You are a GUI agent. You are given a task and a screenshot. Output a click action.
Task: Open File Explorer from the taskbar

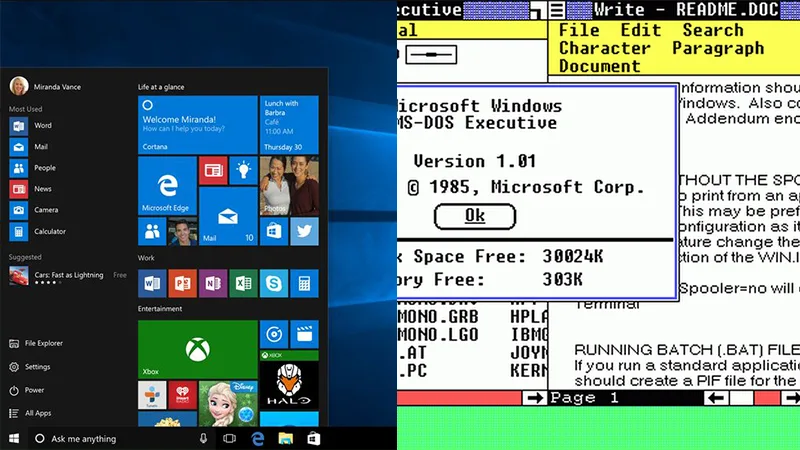[x=286, y=439]
